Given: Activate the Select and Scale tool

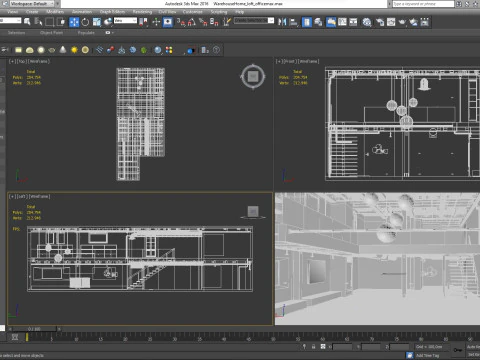Looking at the screenshot, I should [x=96, y=22].
